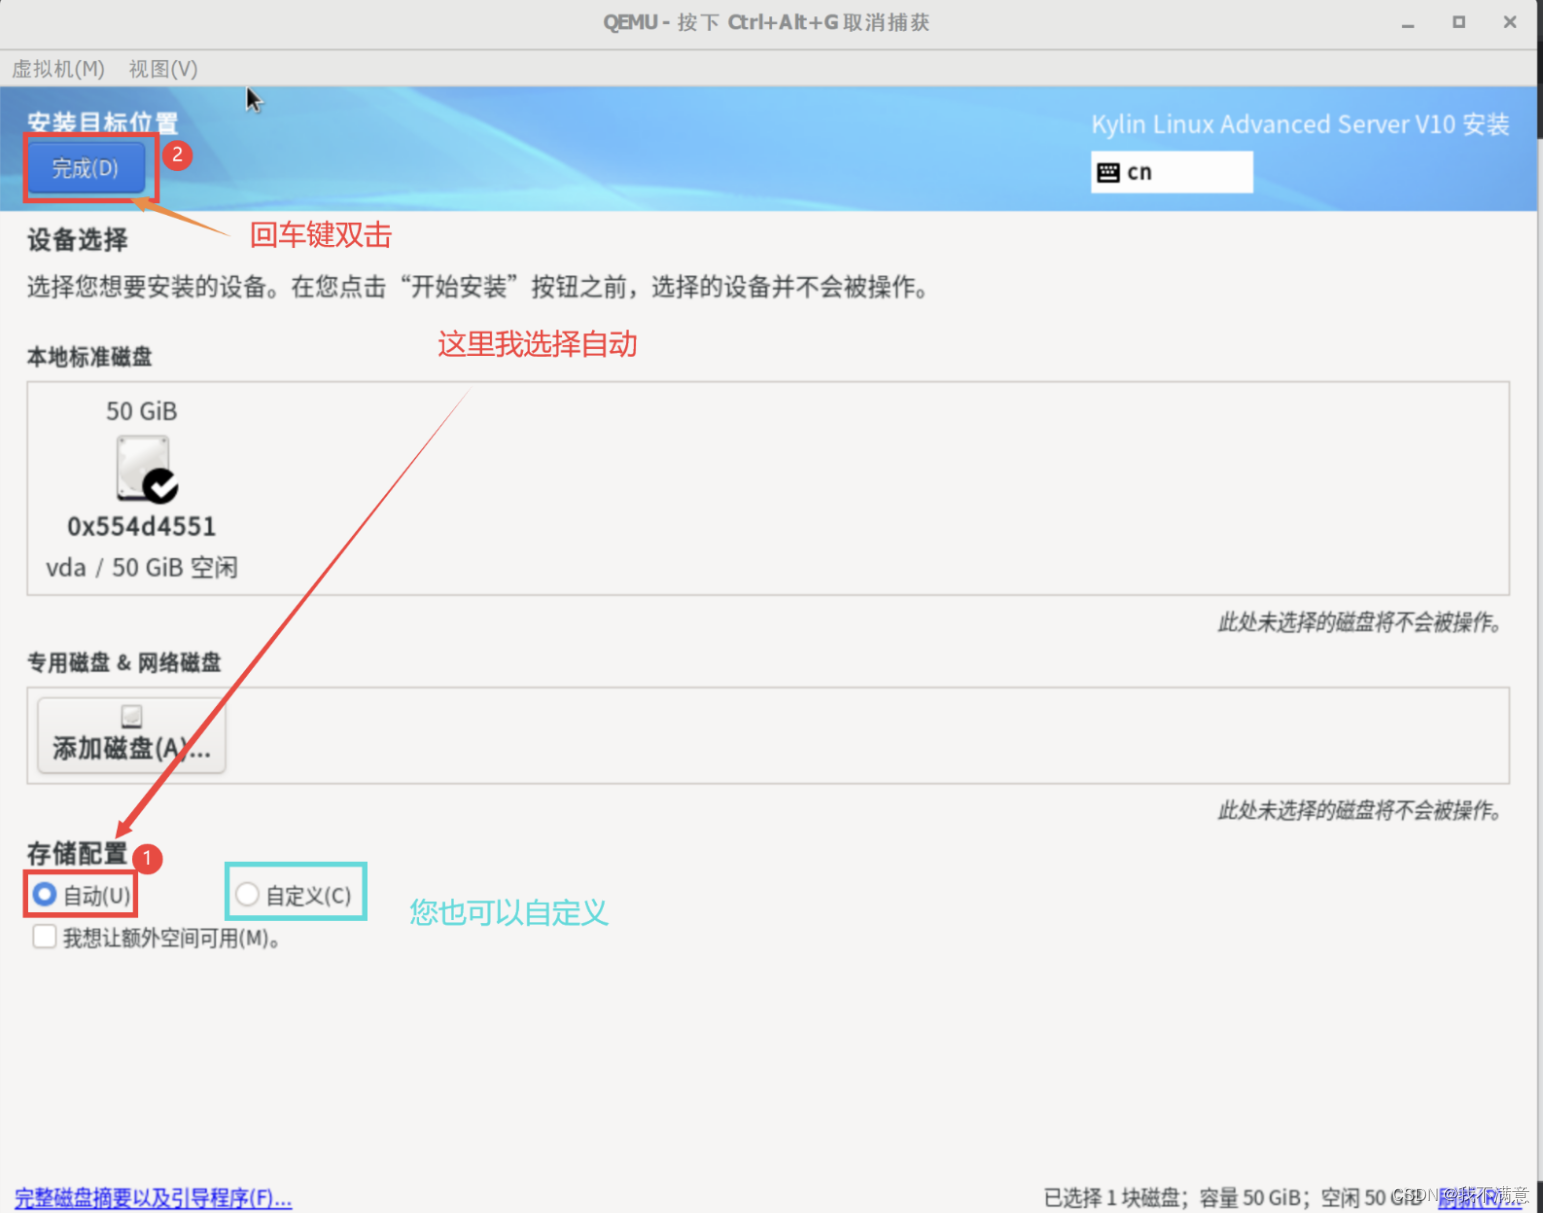Click the keyboard layout icon beside cn
This screenshot has height=1213, width=1545.
(1108, 172)
